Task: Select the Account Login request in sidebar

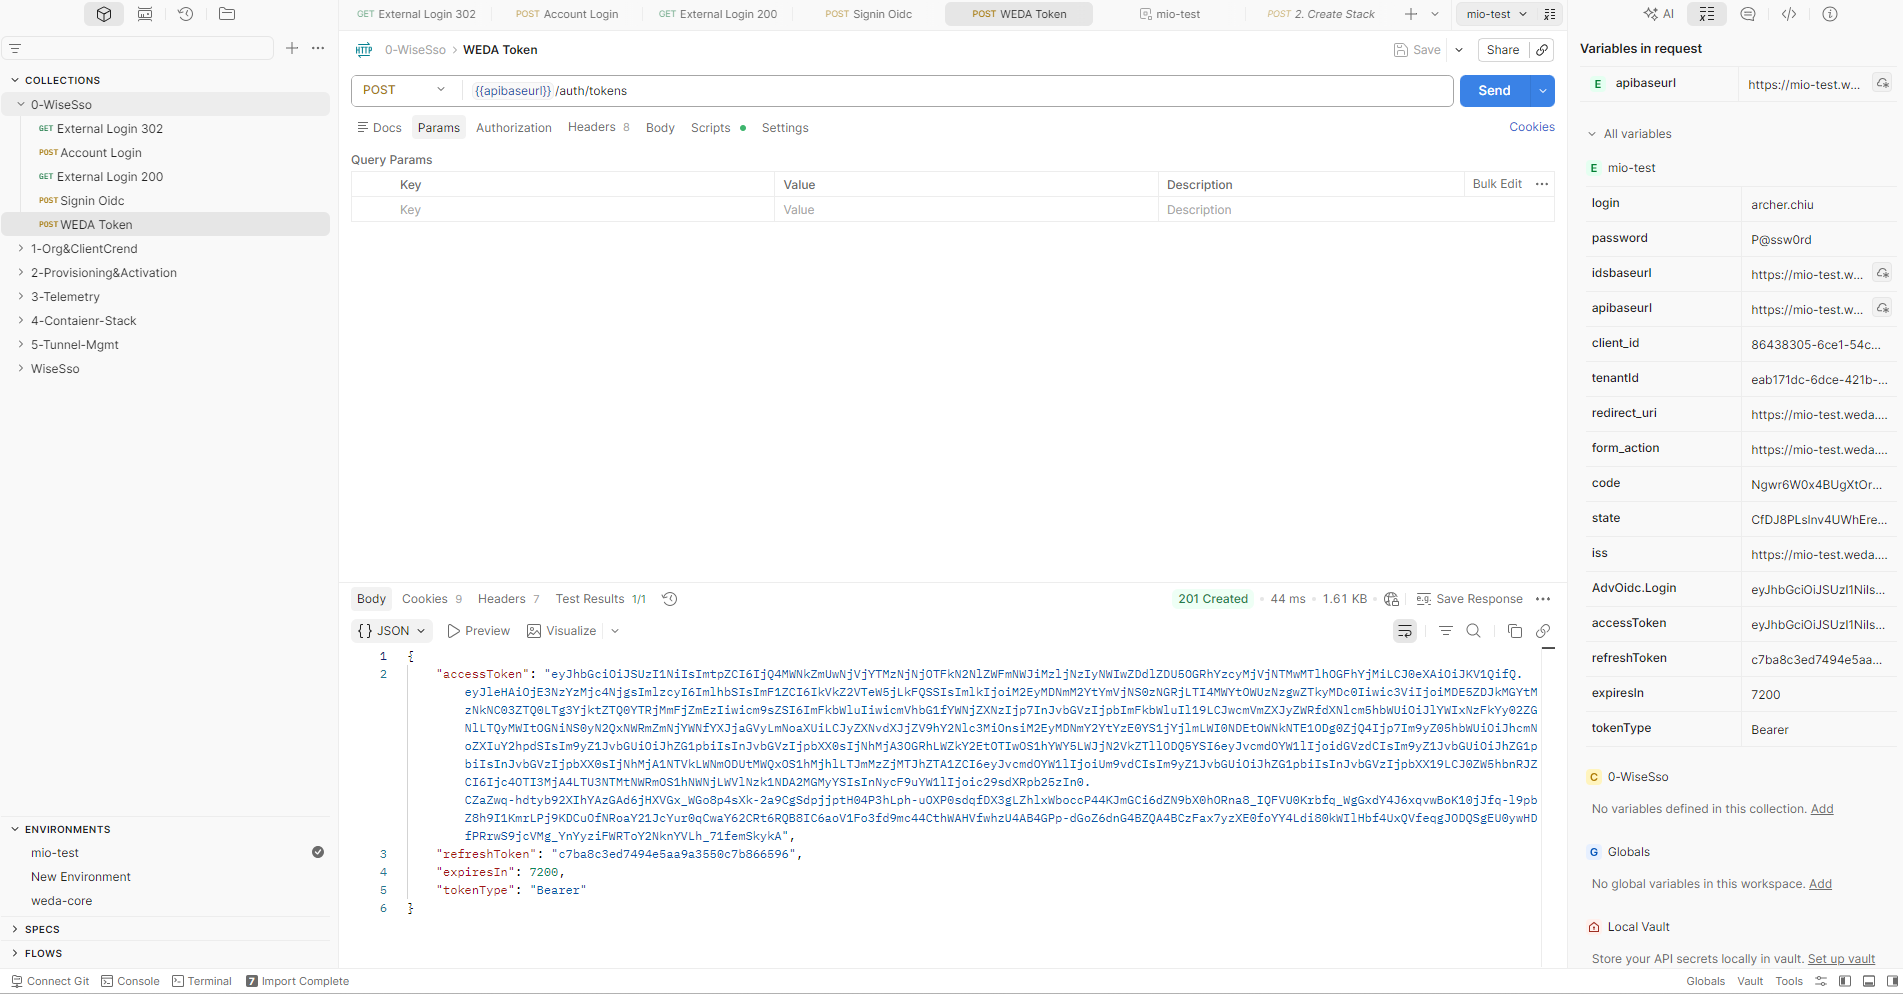Action: 101,153
